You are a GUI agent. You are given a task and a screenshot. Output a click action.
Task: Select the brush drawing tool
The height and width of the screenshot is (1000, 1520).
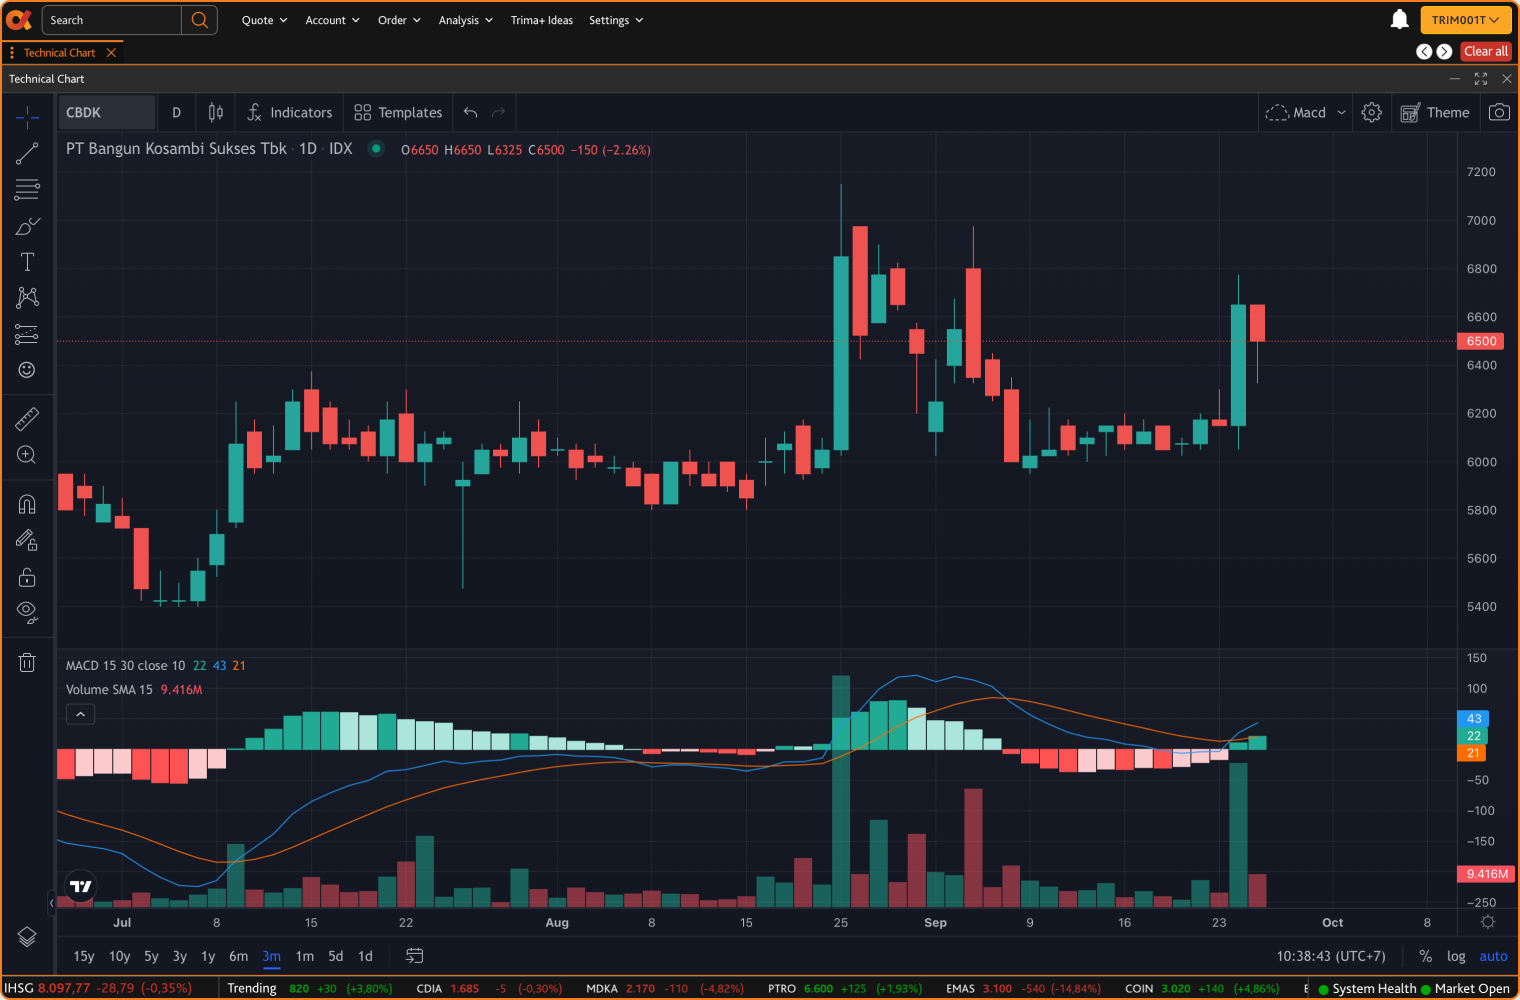(x=27, y=226)
